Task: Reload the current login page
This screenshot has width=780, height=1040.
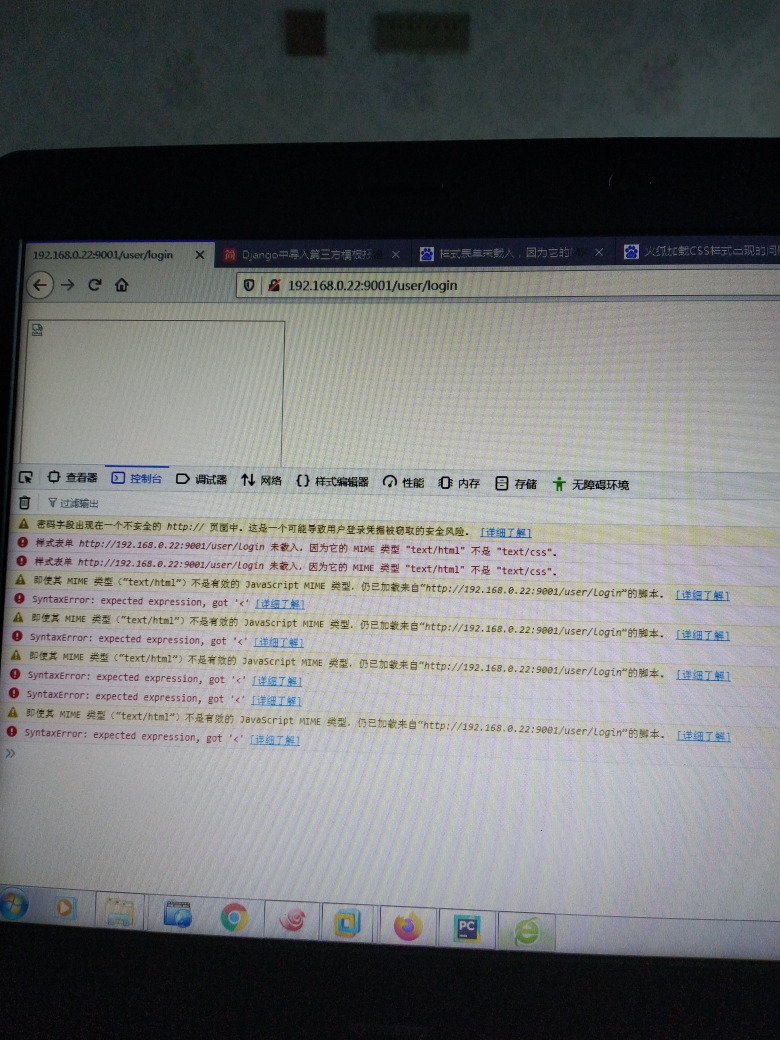Action: [x=95, y=285]
